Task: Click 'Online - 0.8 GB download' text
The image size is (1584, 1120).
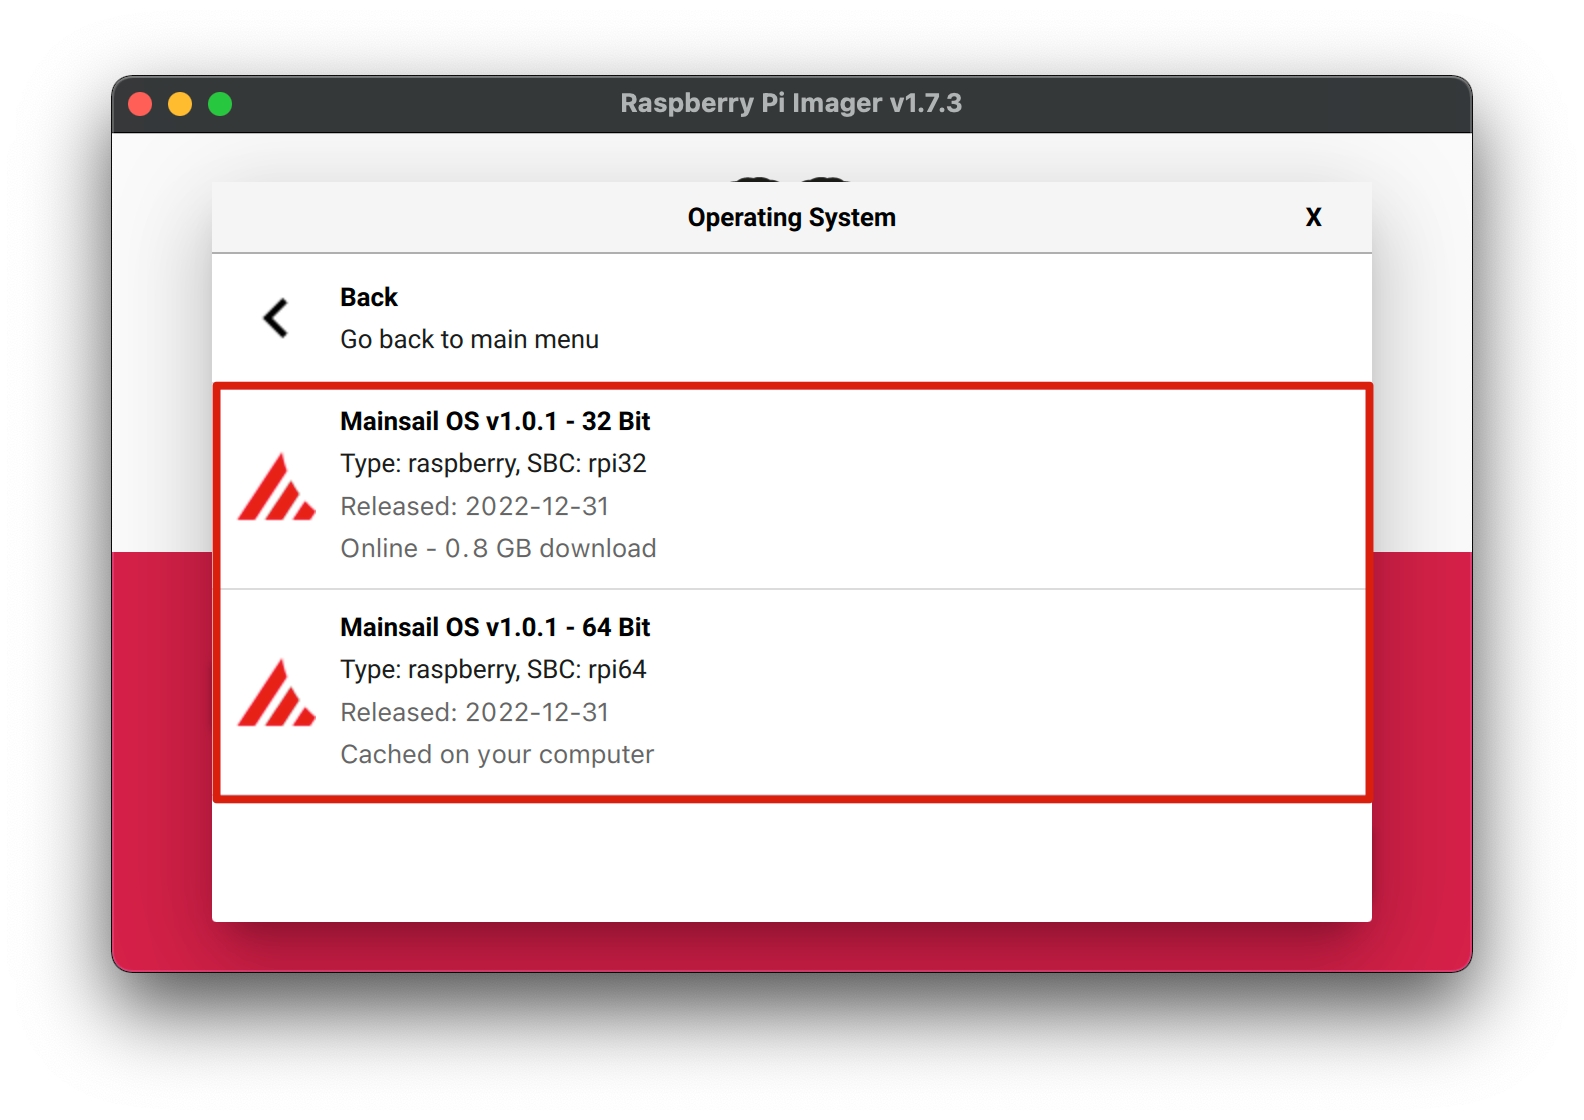Action: click(498, 548)
